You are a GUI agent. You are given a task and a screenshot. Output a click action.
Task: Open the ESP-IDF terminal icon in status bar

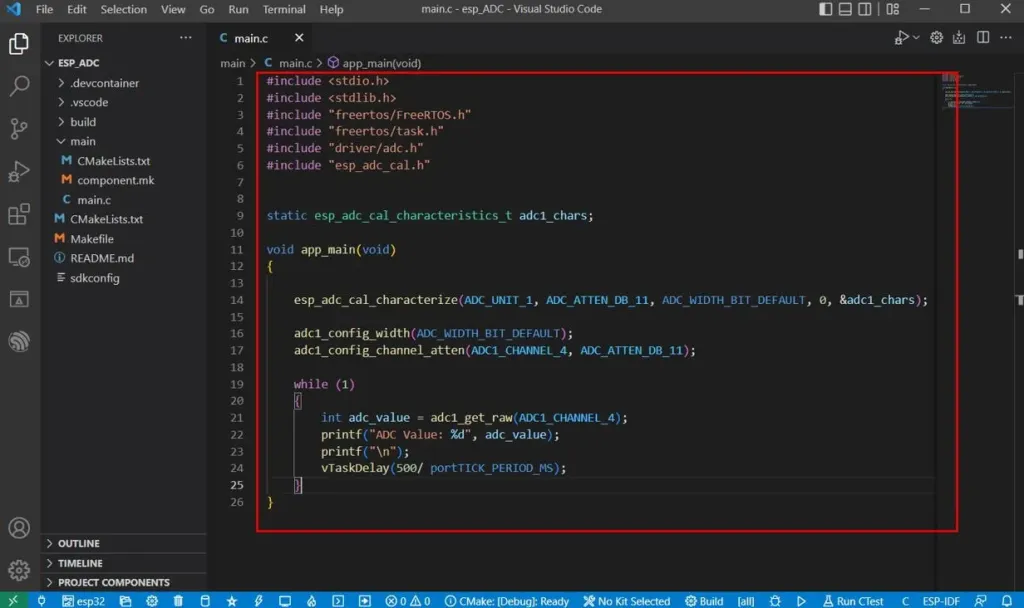coord(338,601)
